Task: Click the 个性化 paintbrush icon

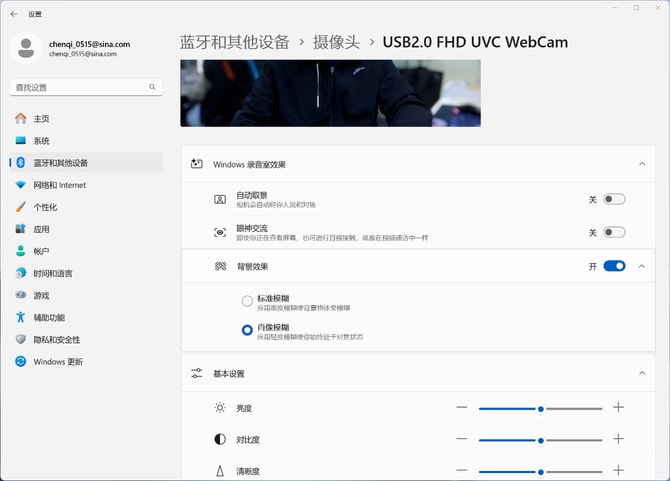Action: click(21, 207)
